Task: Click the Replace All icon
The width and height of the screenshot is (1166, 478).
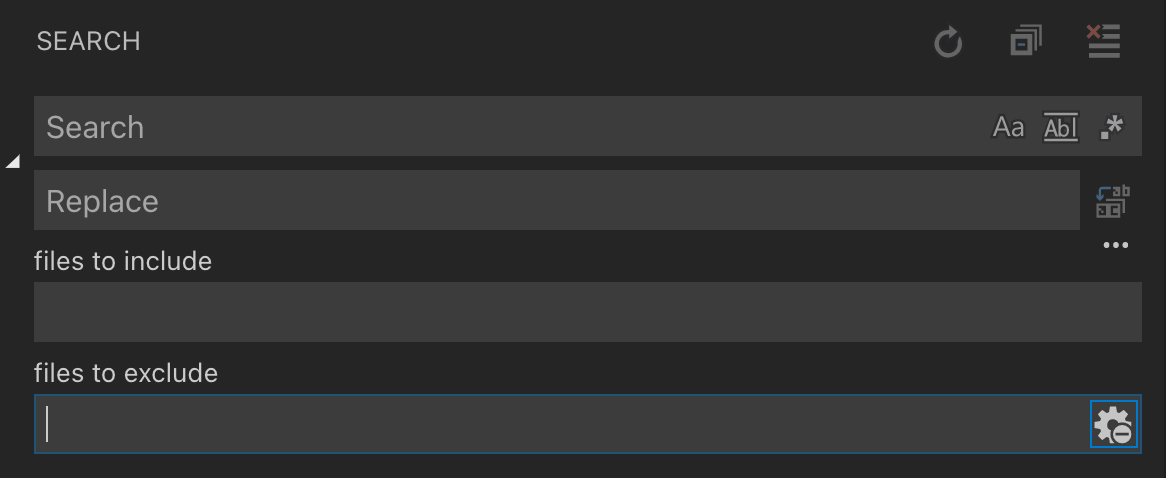Action: coord(1112,201)
